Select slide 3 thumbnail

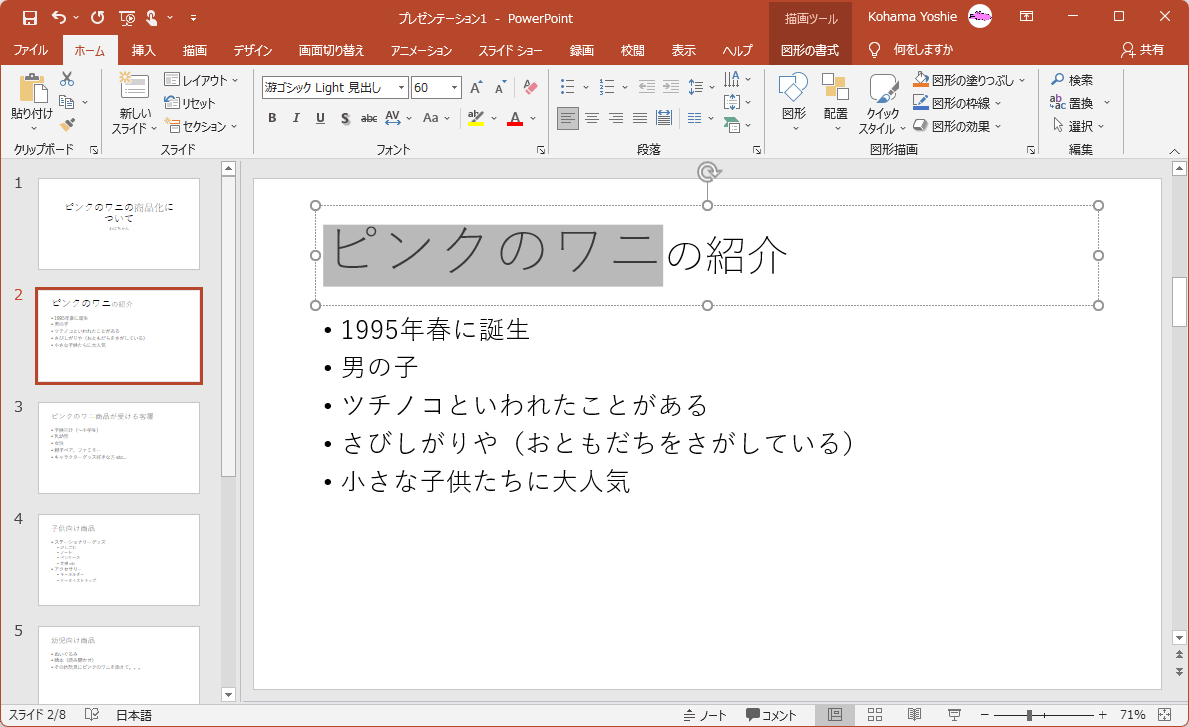119,447
